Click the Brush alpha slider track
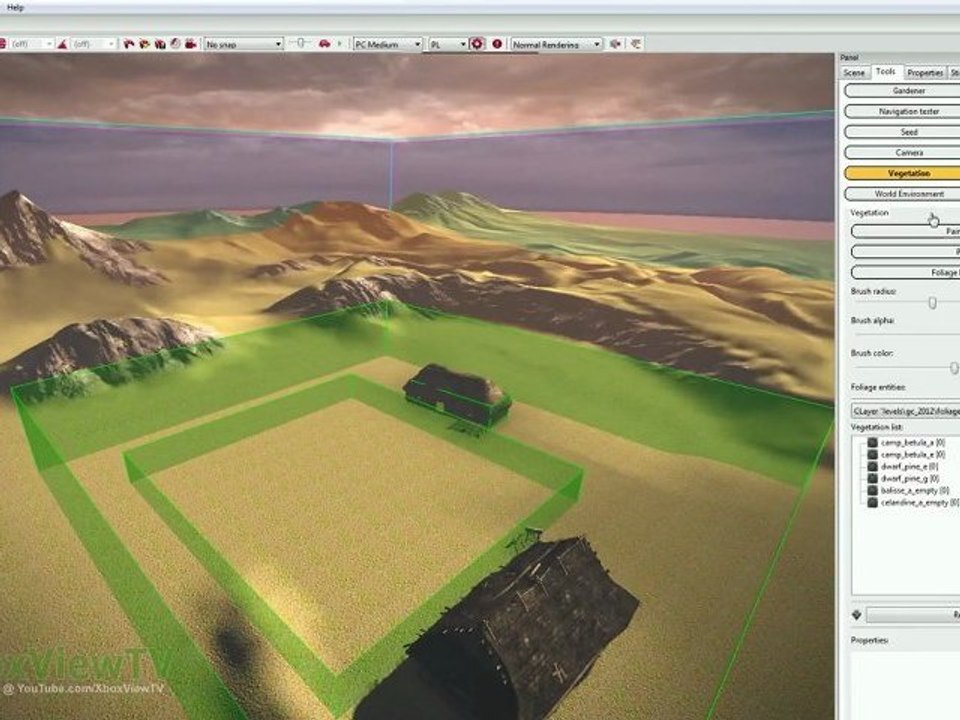This screenshot has height=720, width=960. (x=907, y=334)
